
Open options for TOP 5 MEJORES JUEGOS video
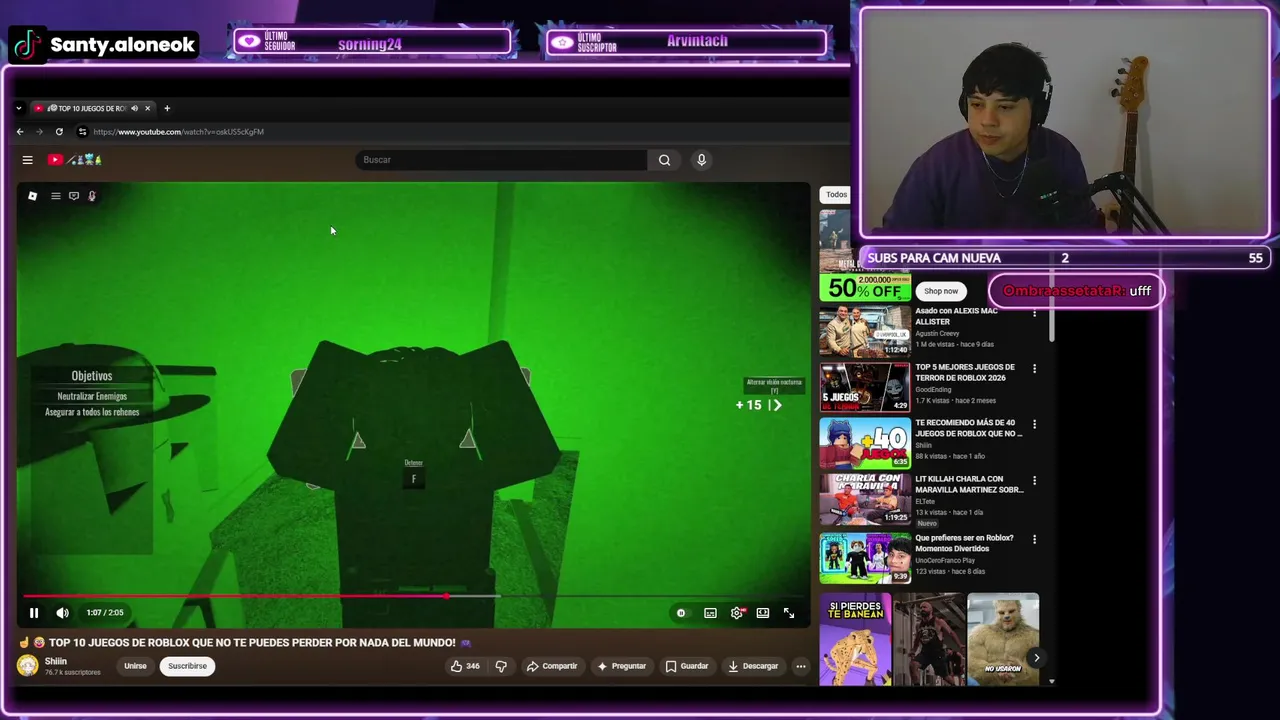1034,368
